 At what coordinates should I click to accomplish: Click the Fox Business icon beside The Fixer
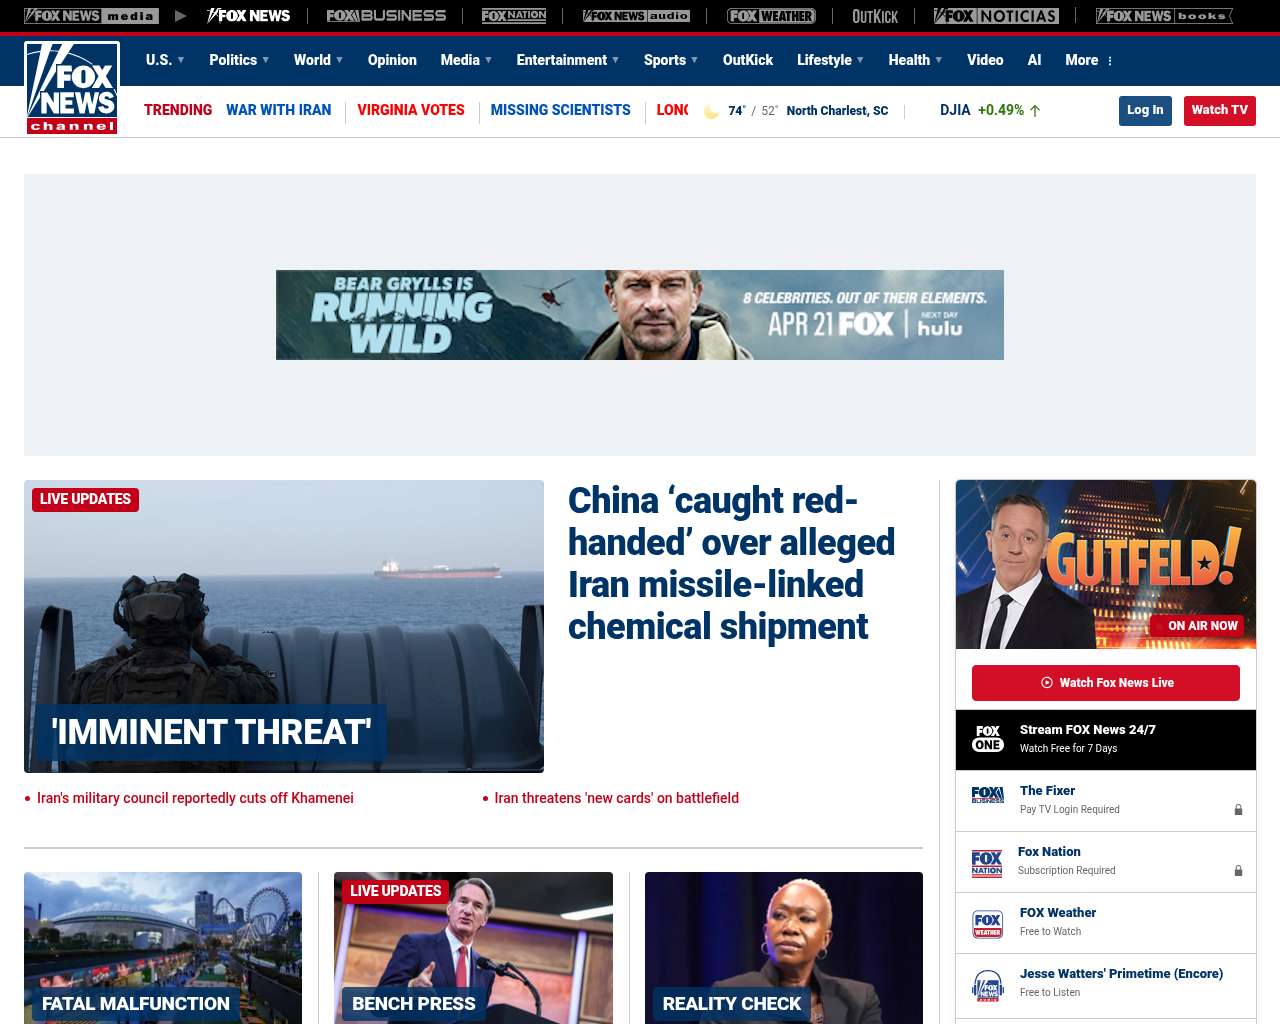(x=988, y=795)
